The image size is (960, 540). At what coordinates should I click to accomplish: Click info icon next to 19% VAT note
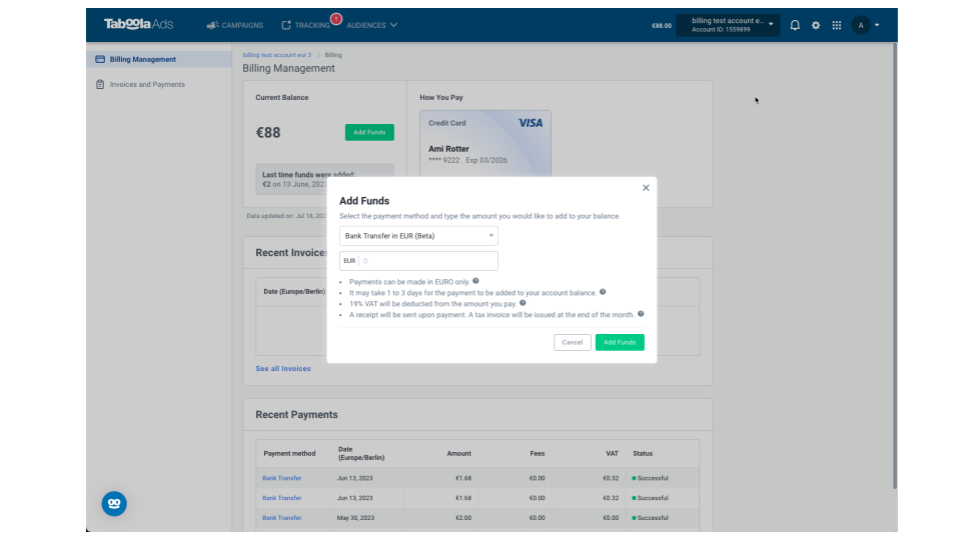pos(522,302)
